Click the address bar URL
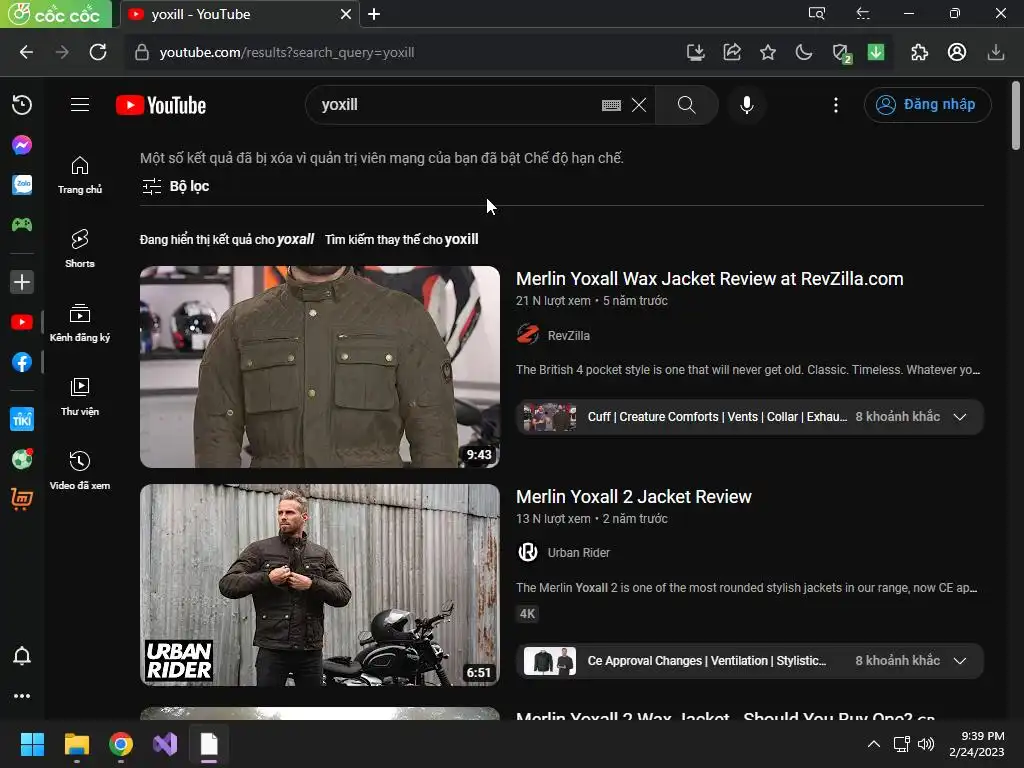 point(287,52)
